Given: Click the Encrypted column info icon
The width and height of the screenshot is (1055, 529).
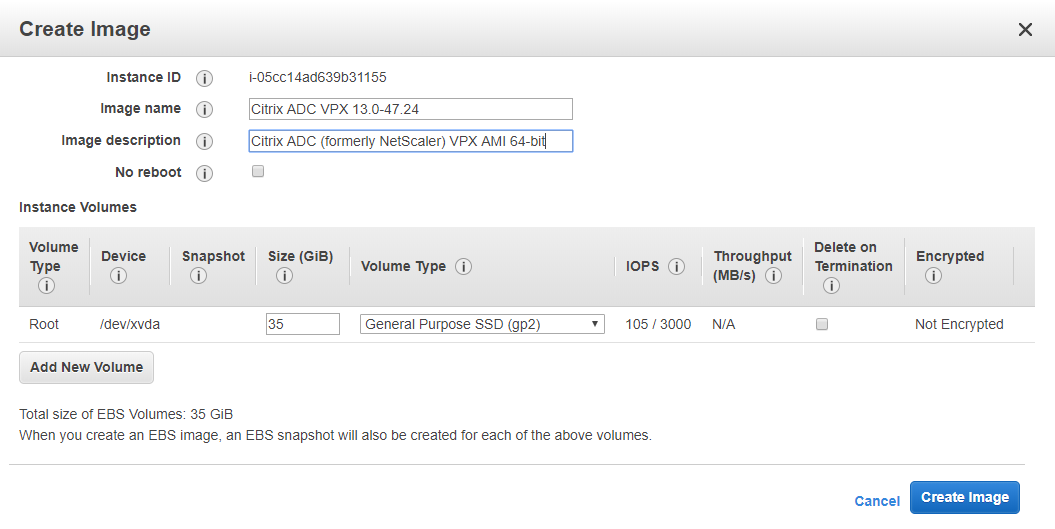Looking at the screenshot, I should (x=933, y=276).
